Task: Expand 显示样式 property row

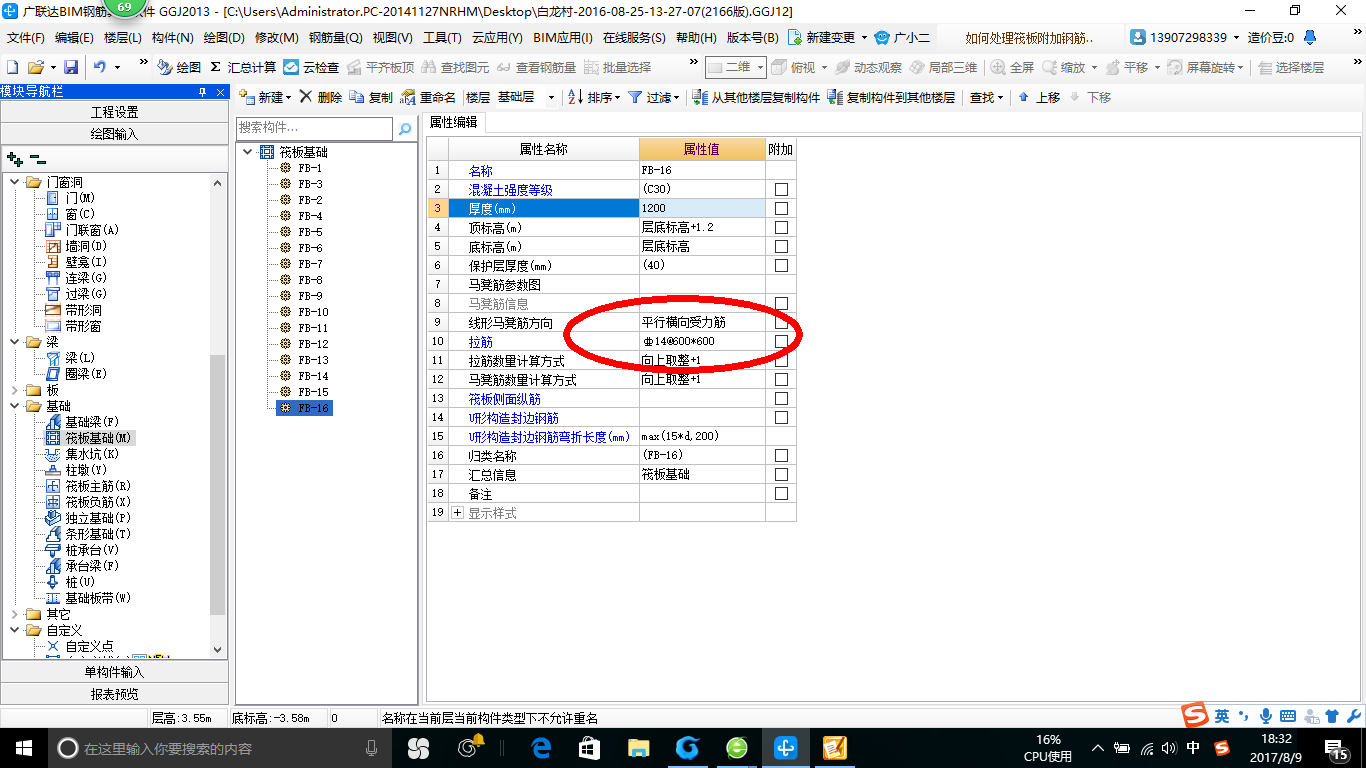Action: (x=458, y=512)
